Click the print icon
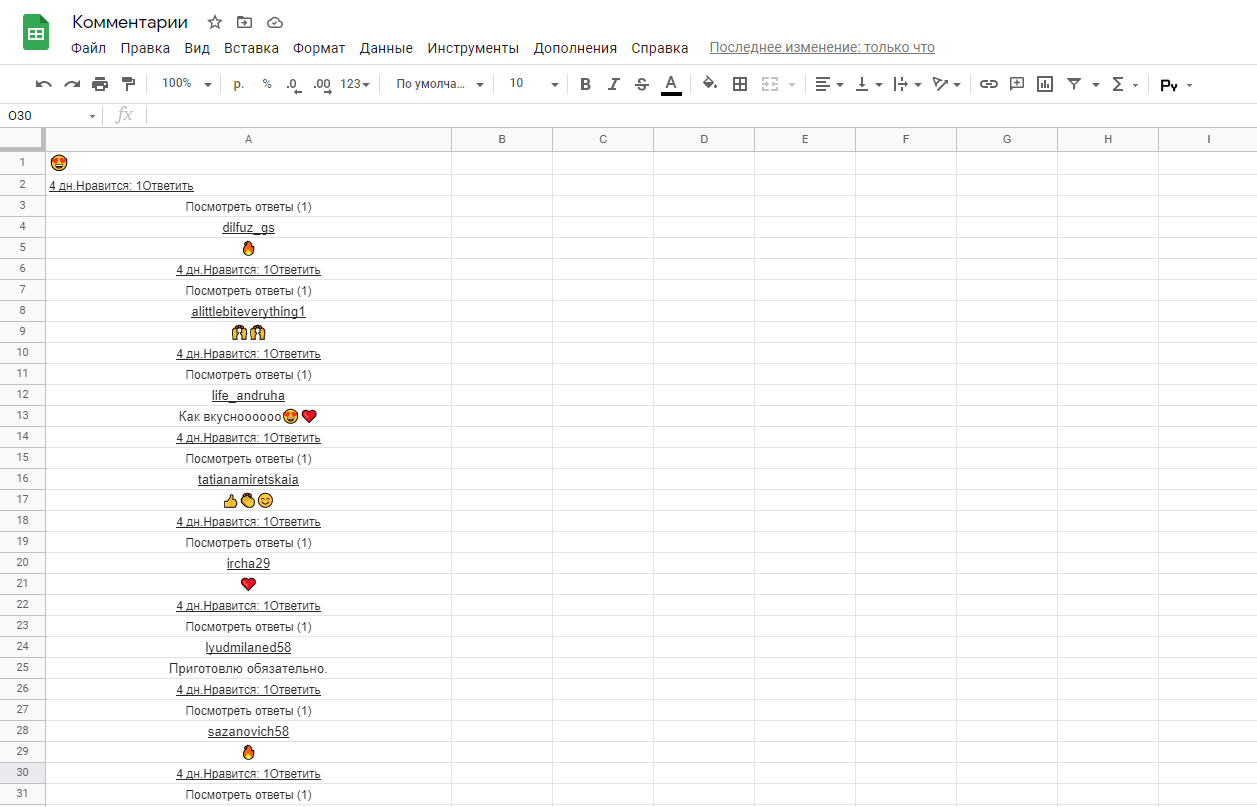This screenshot has height=807, width=1257. coord(100,84)
